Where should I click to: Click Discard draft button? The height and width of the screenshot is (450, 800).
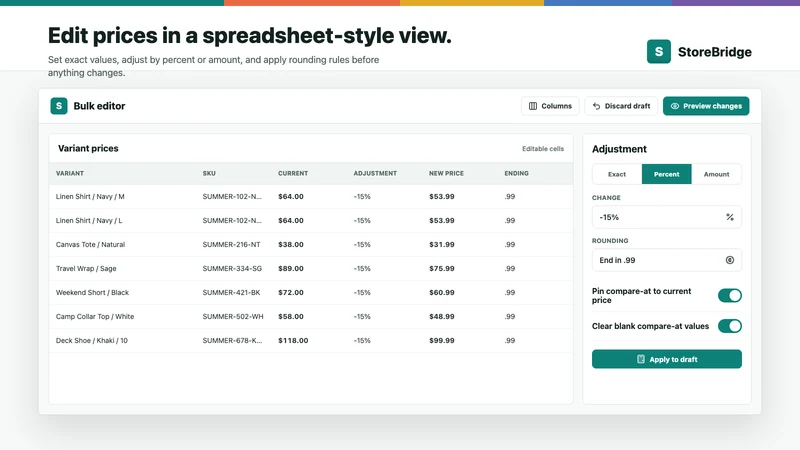[621, 106]
